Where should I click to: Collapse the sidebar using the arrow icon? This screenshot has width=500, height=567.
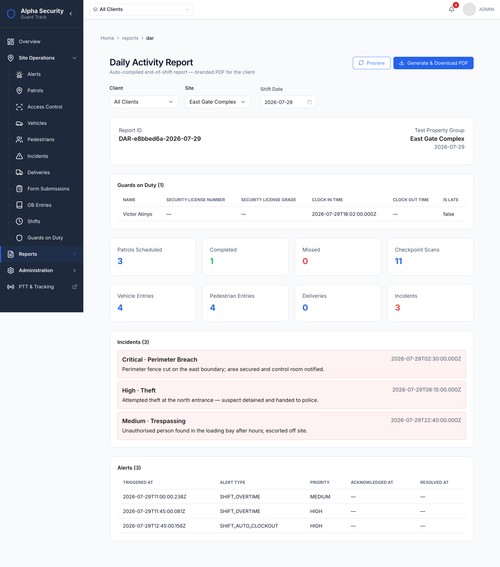pos(71,13)
